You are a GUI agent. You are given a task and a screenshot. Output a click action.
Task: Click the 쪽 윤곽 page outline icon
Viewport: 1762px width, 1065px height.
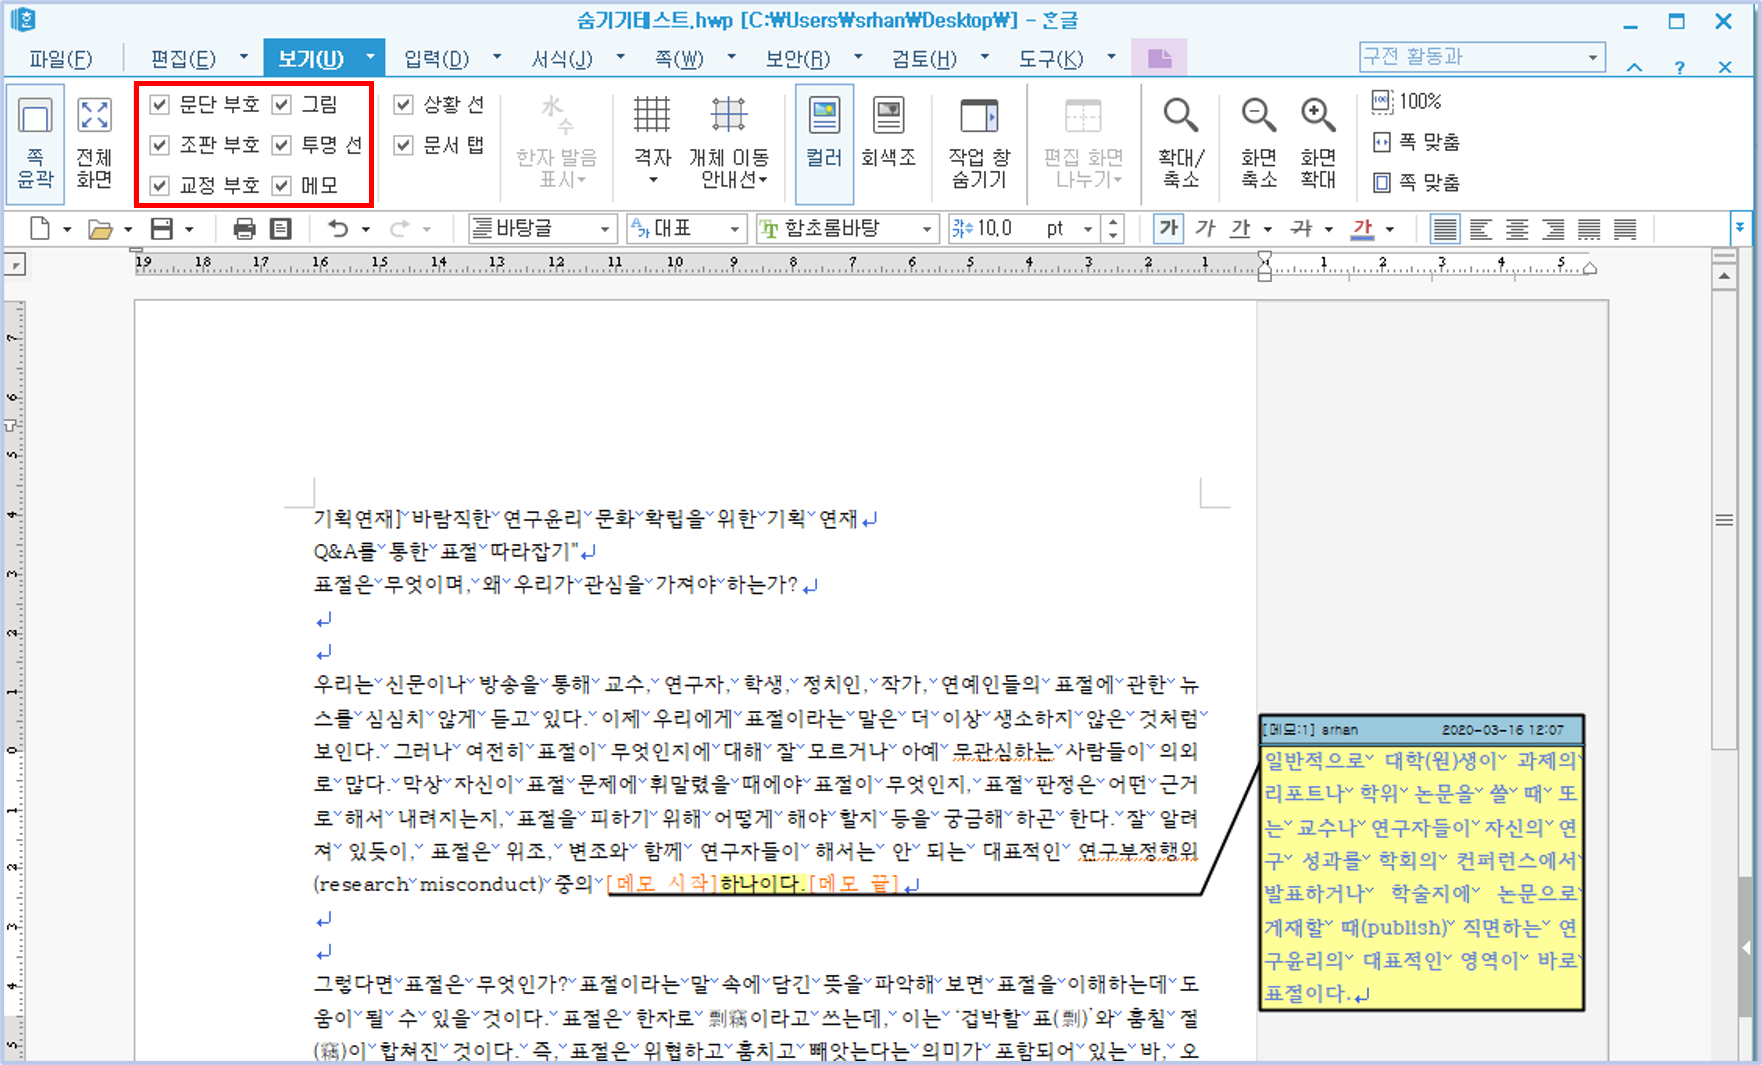point(35,143)
